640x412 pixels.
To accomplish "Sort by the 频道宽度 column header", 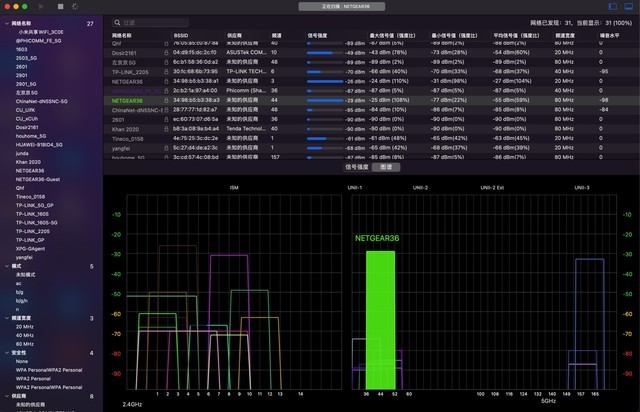I will (565, 36).
